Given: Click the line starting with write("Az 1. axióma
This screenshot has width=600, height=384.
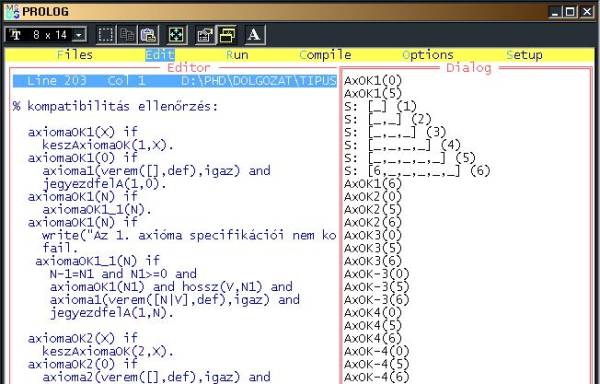Looking at the screenshot, I should coord(189,235).
